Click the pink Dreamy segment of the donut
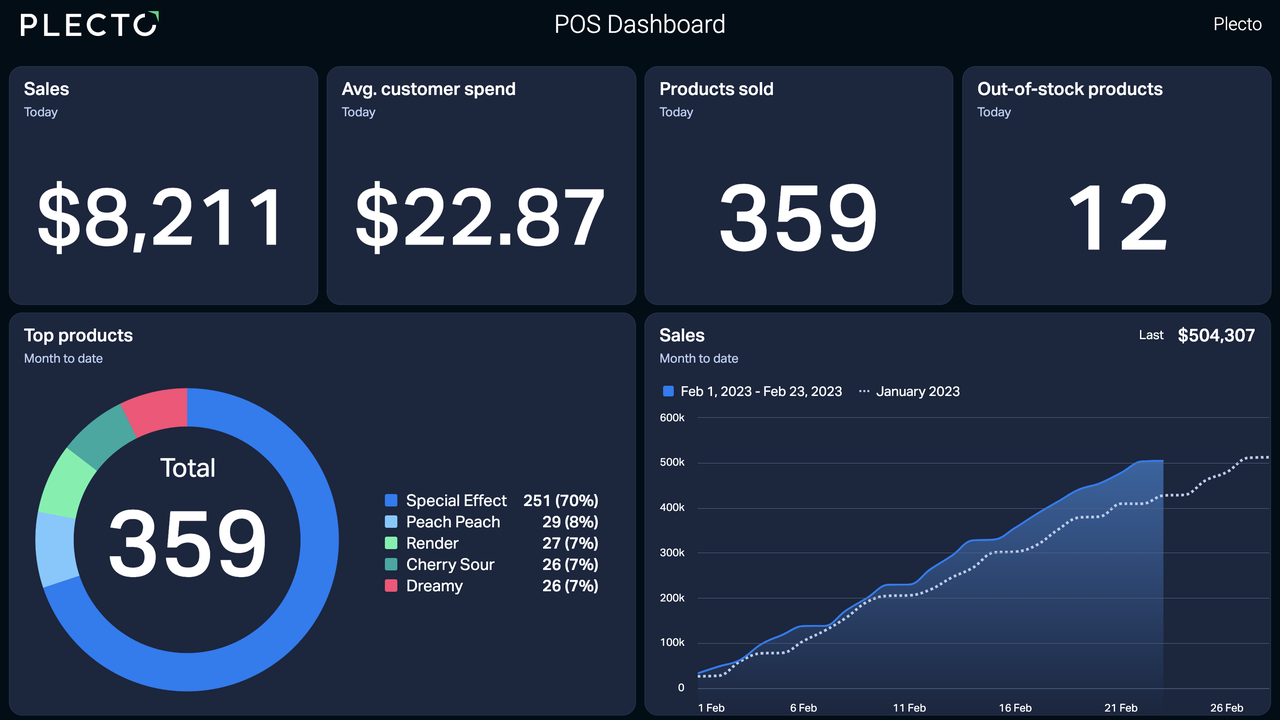Viewport: 1280px width, 720px height. click(157, 412)
